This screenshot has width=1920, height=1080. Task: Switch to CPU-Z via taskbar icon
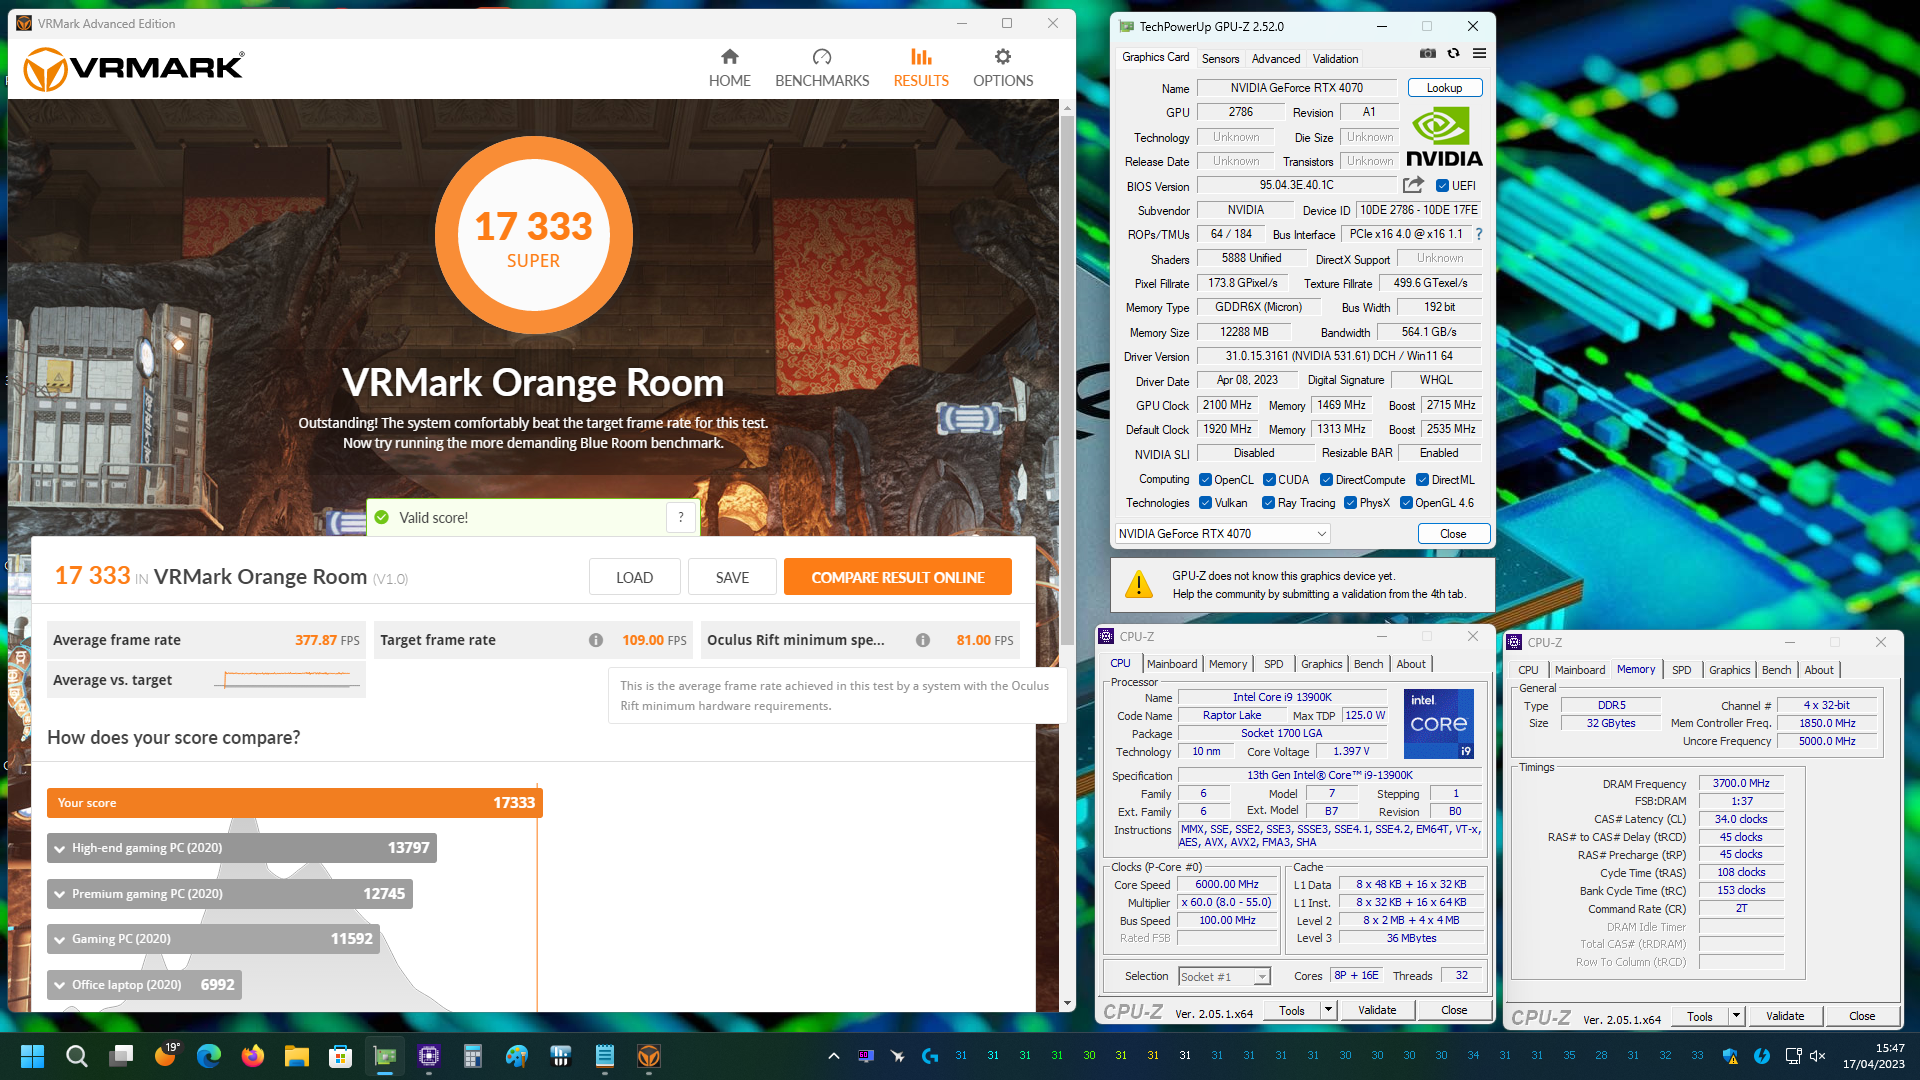[429, 1056]
